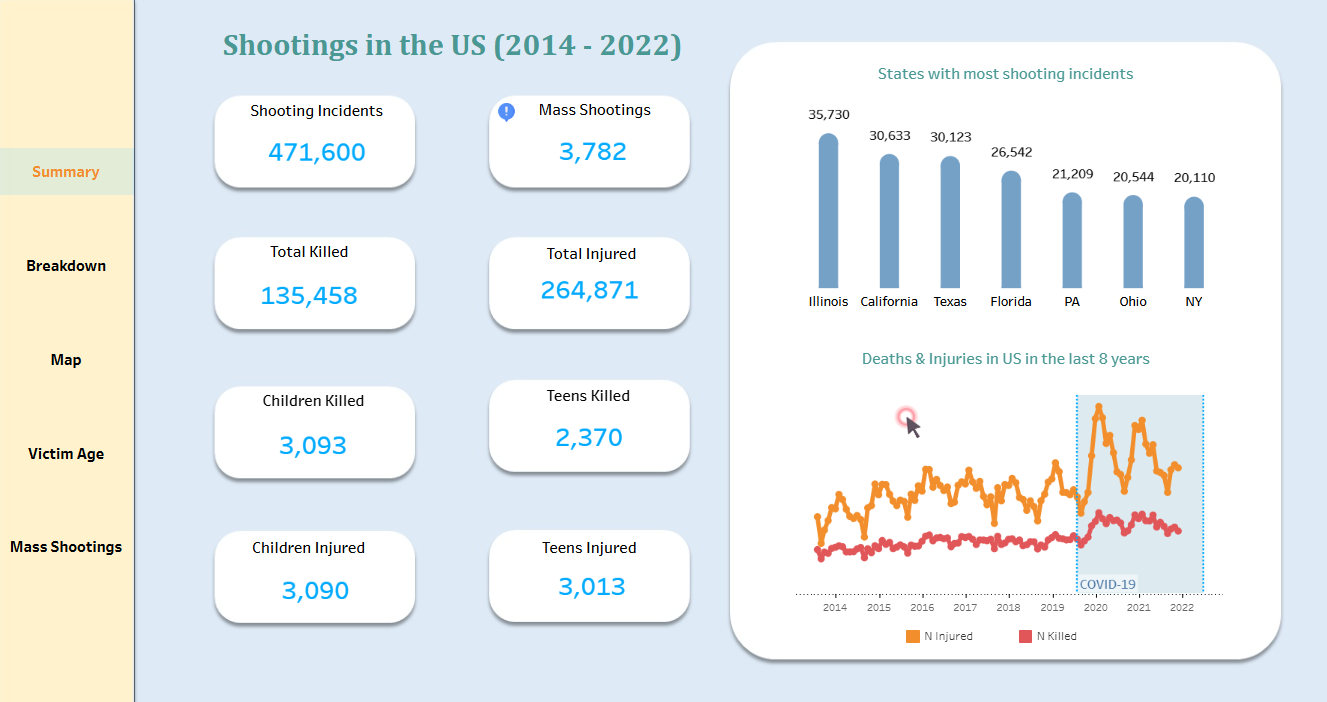Click the Total Killed 135,458 card

click(314, 283)
